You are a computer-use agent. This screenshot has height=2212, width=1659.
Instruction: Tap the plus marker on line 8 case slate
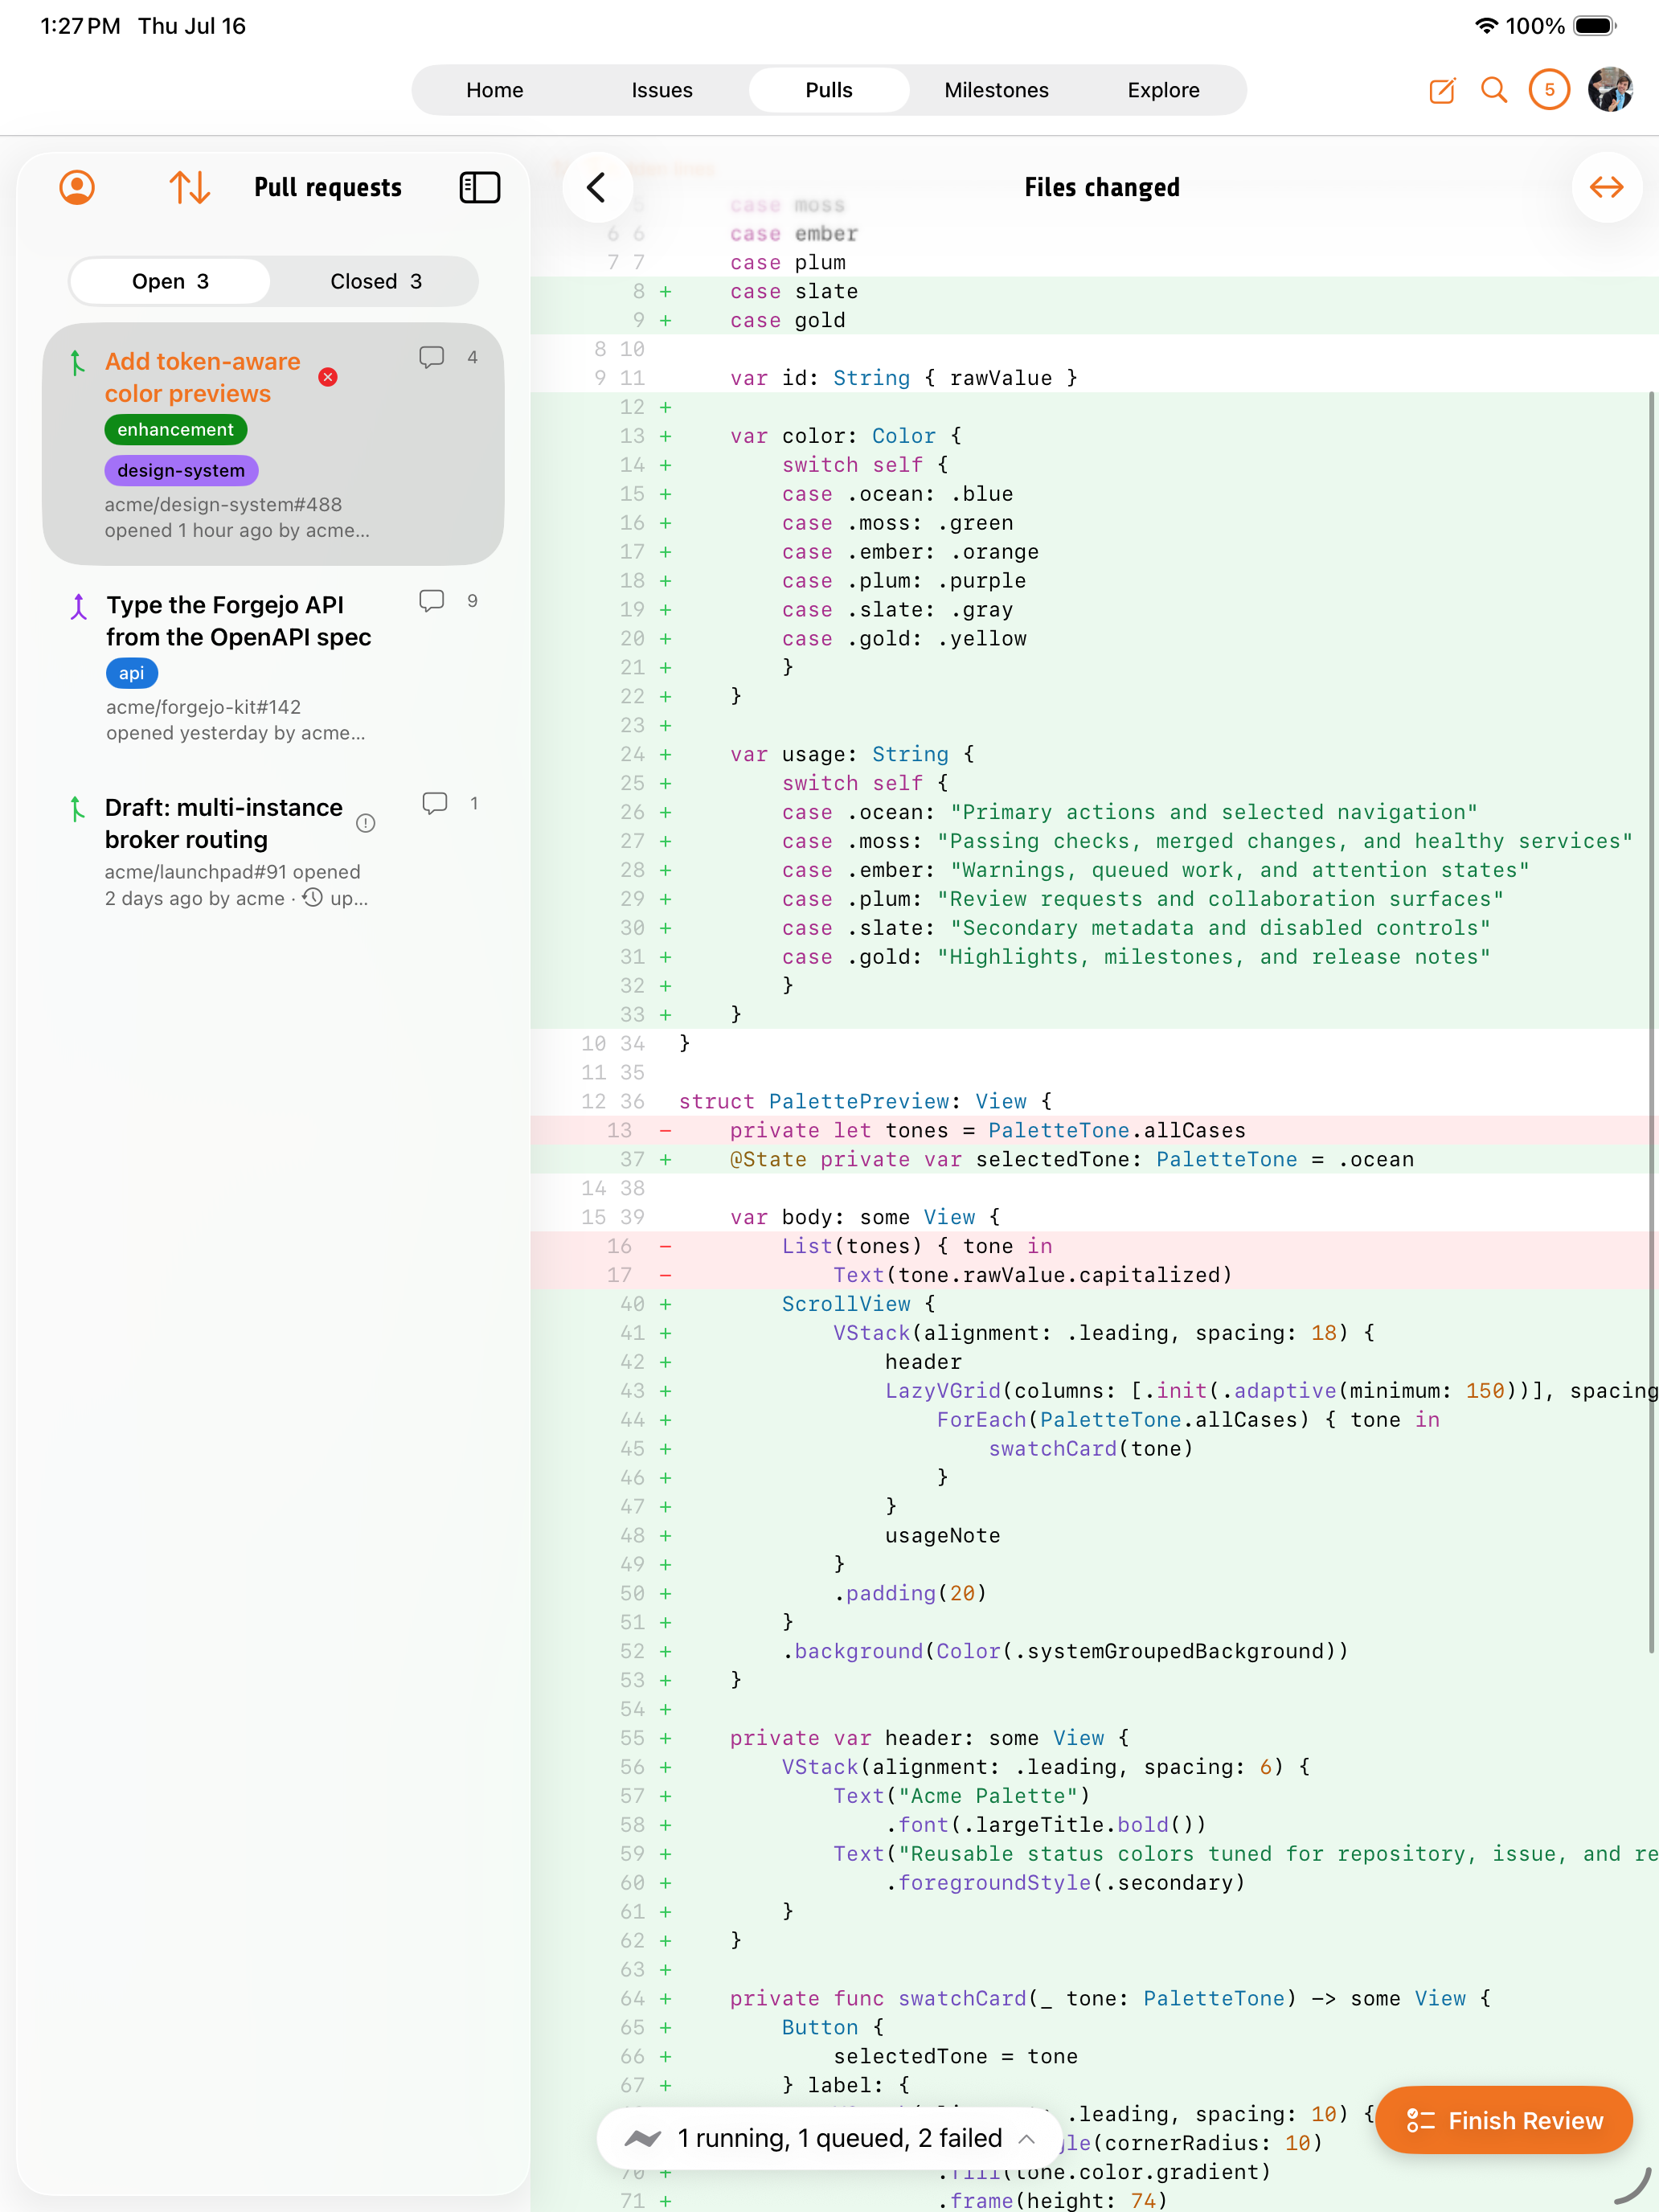point(666,291)
